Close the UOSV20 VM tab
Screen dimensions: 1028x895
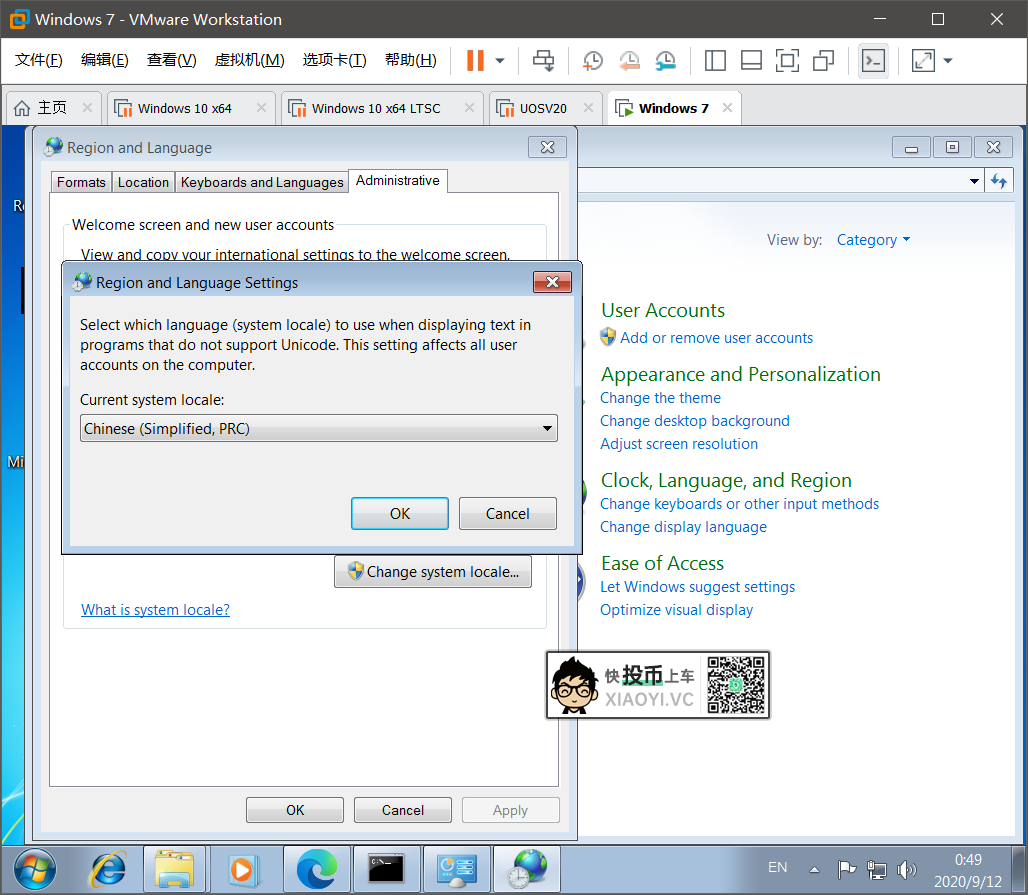(x=588, y=108)
